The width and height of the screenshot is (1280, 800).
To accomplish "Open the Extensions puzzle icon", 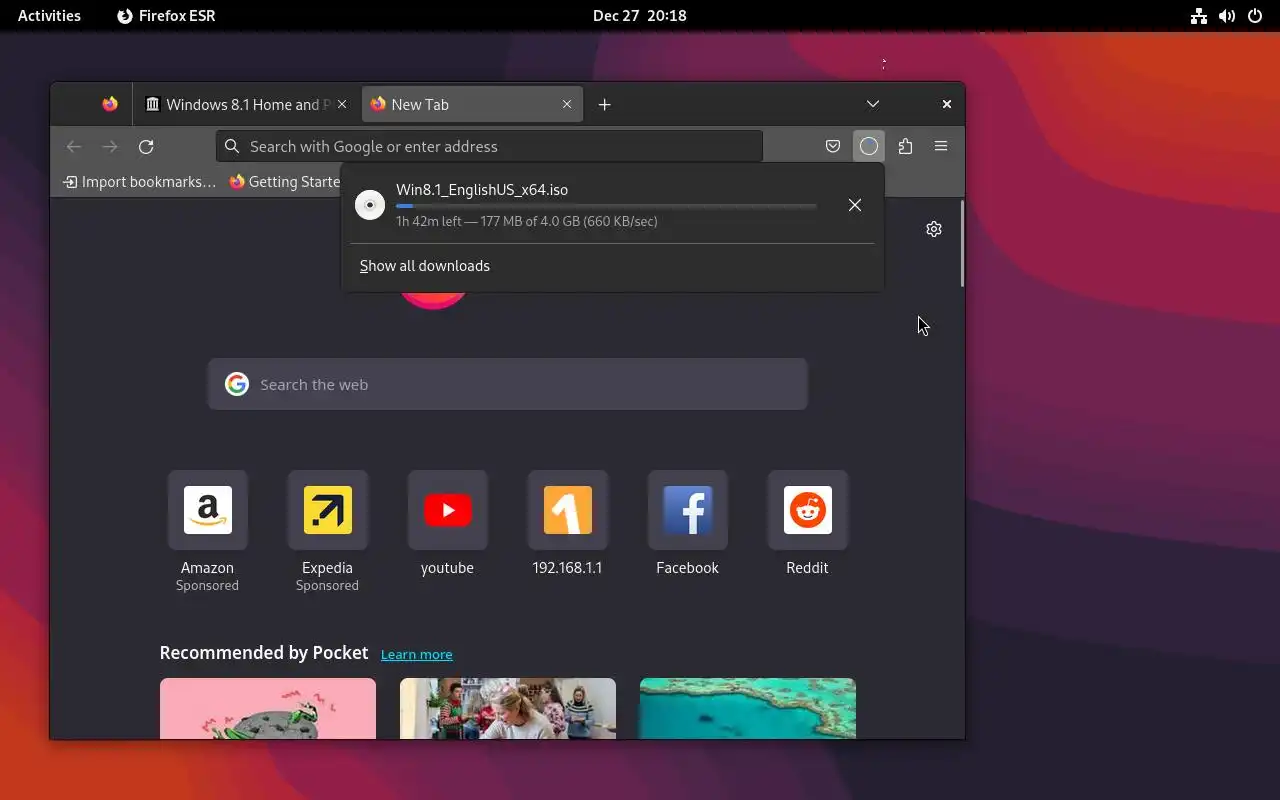I will click(x=905, y=146).
